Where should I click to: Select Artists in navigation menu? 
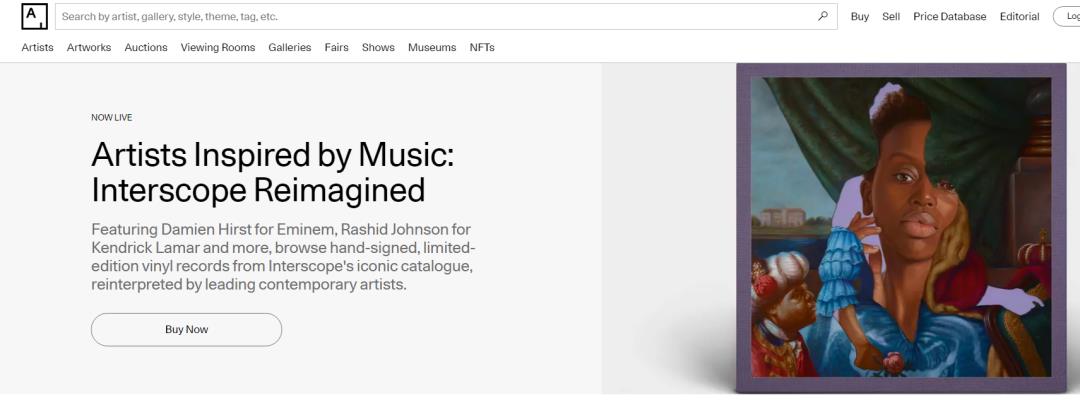[37, 47]
